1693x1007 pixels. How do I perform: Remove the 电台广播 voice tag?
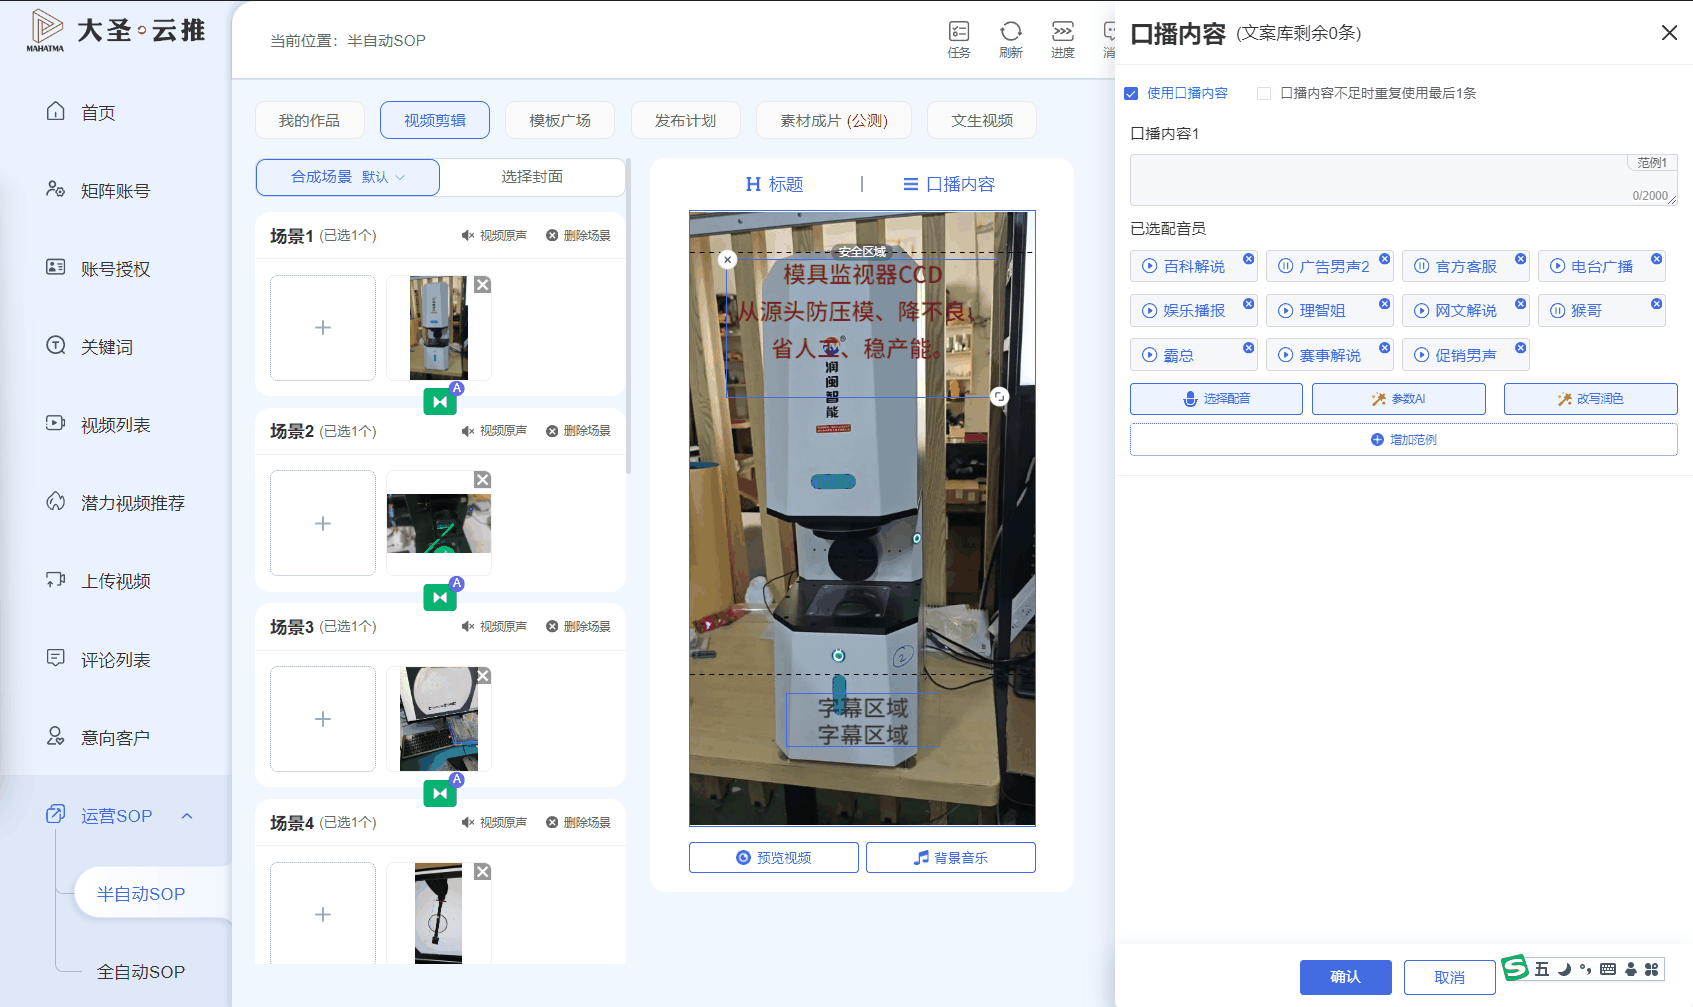click(1656, 259)
